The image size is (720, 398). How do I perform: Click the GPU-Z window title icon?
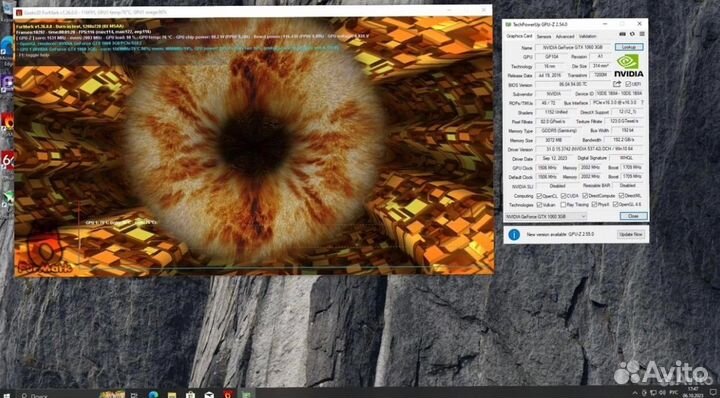point(508,24)
